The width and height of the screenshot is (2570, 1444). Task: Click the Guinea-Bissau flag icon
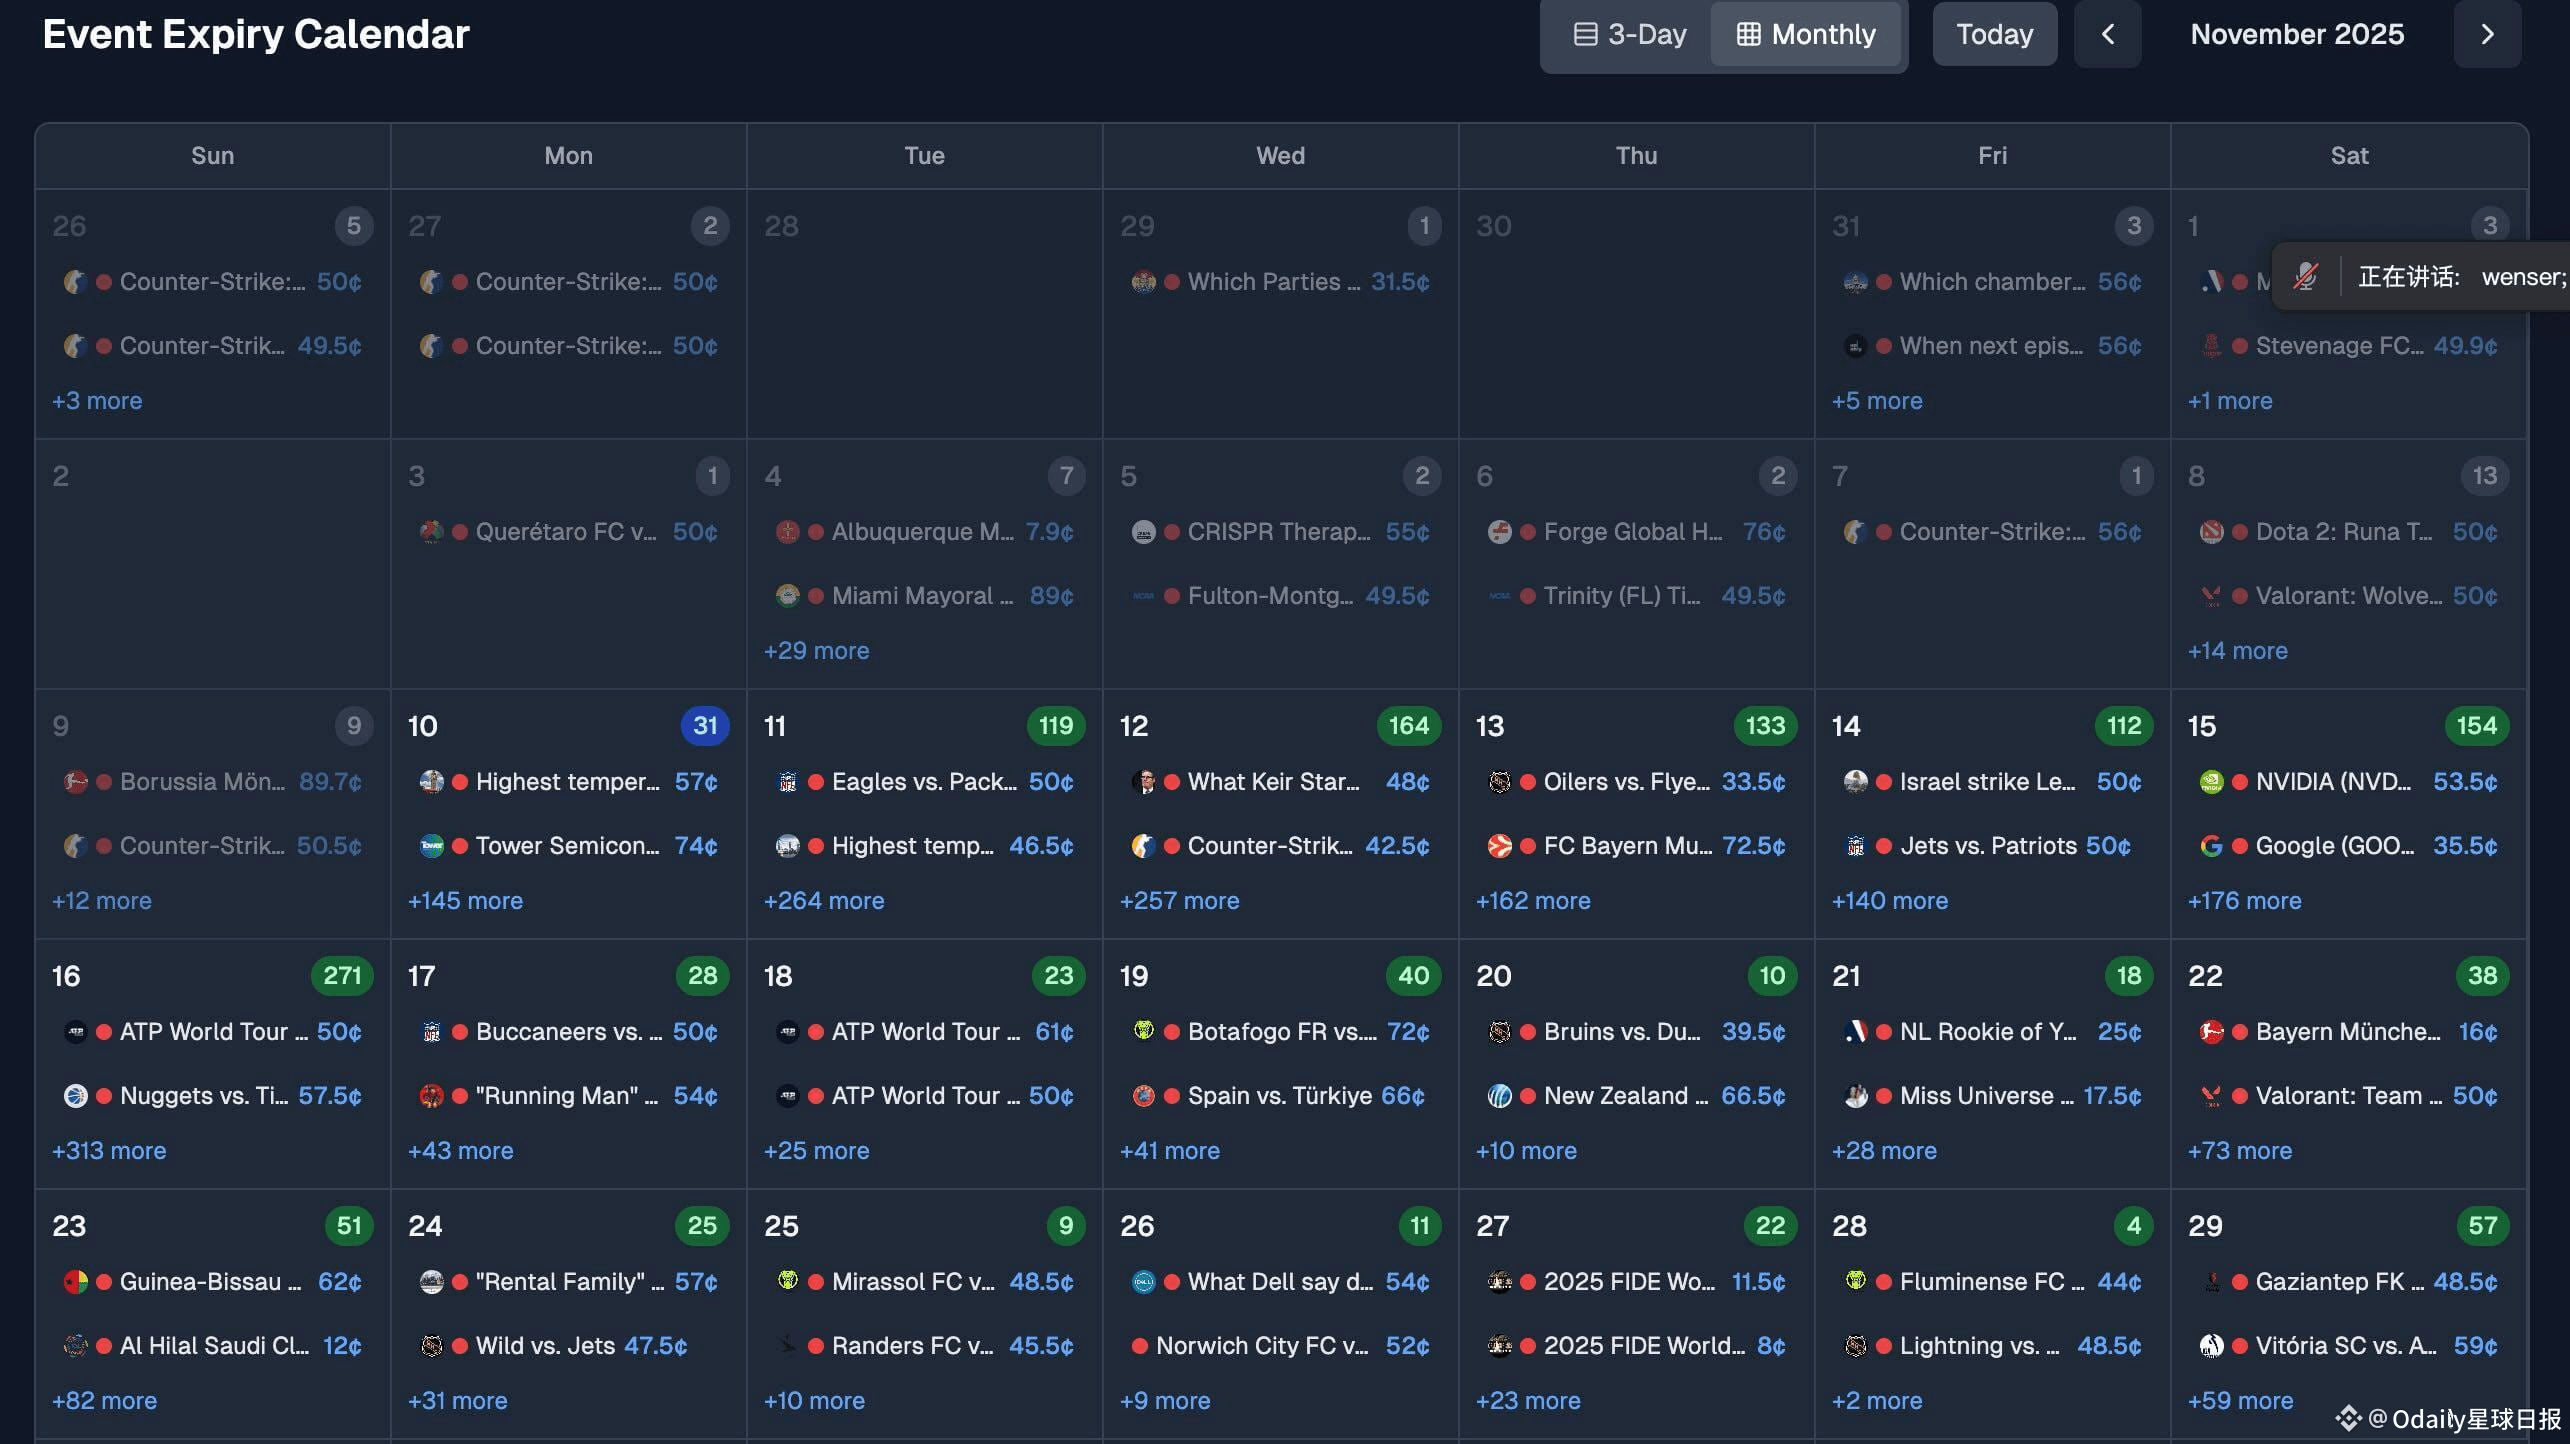point(75,1282)
